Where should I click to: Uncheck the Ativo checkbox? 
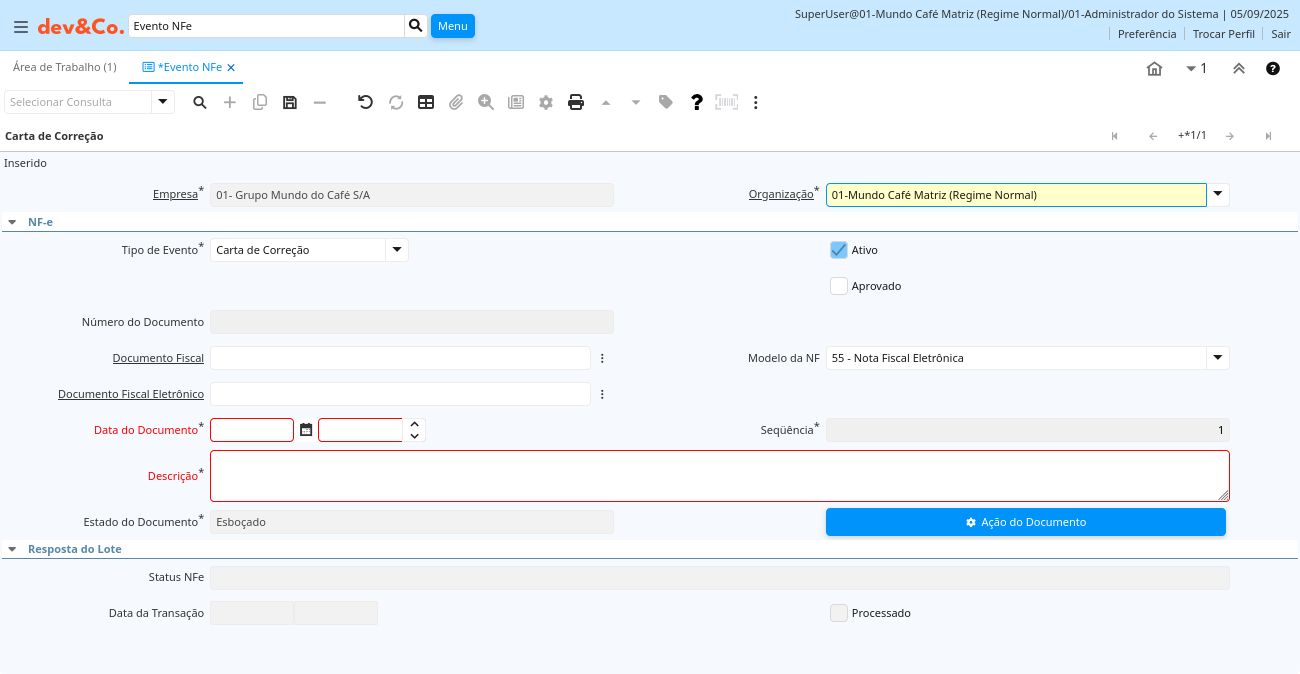tap(839, 250)
